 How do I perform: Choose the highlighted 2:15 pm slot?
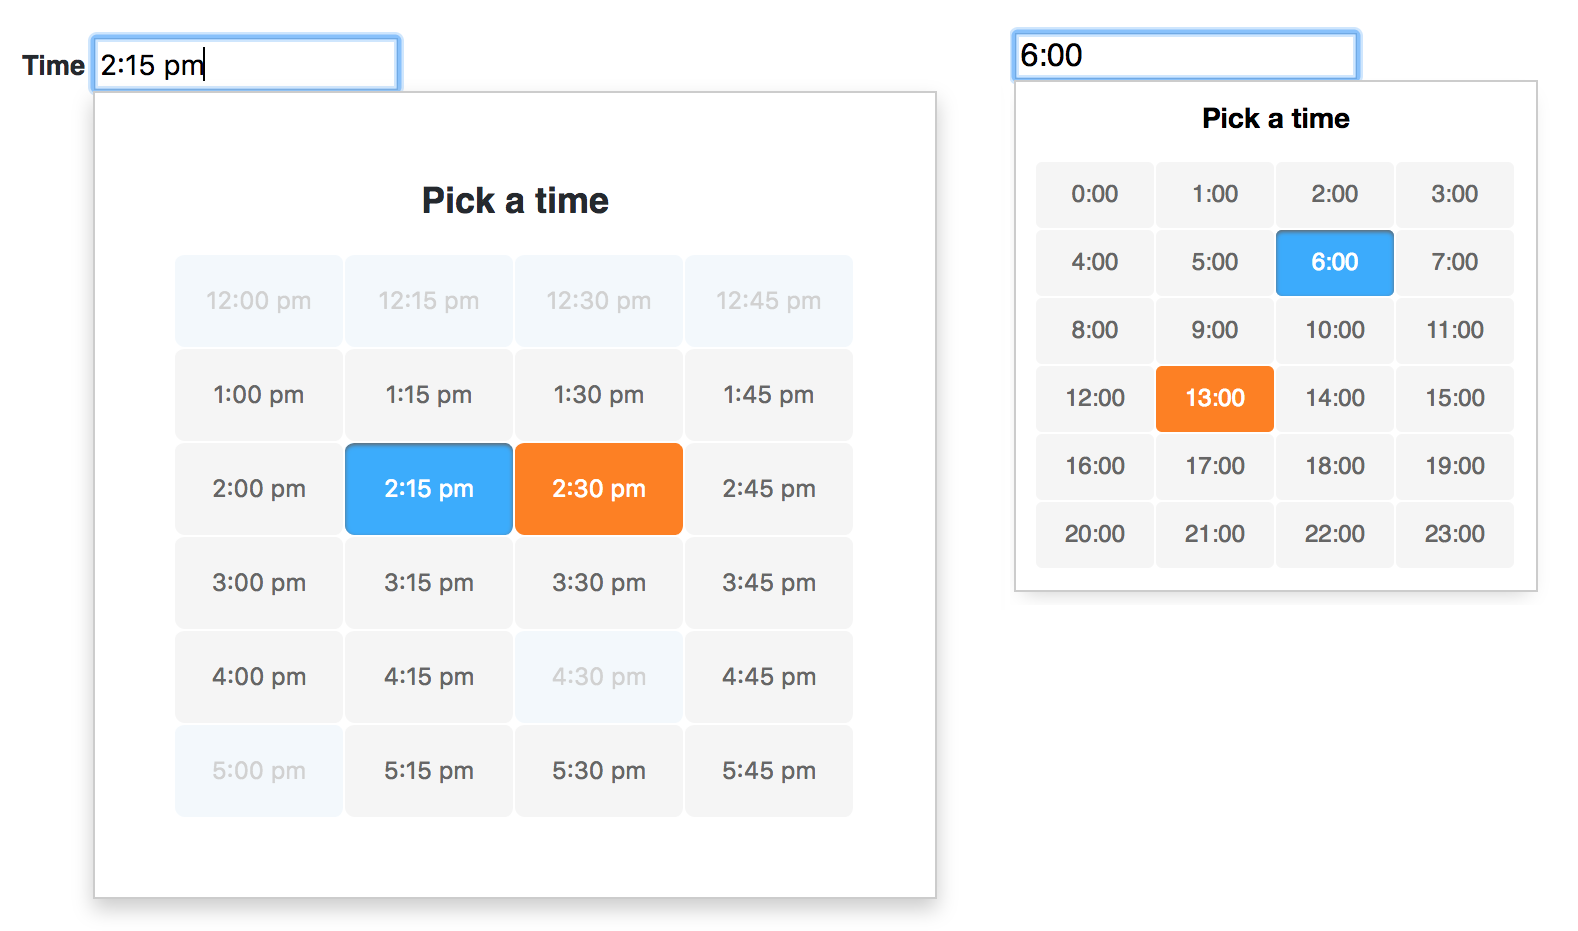tap(429, 489)
